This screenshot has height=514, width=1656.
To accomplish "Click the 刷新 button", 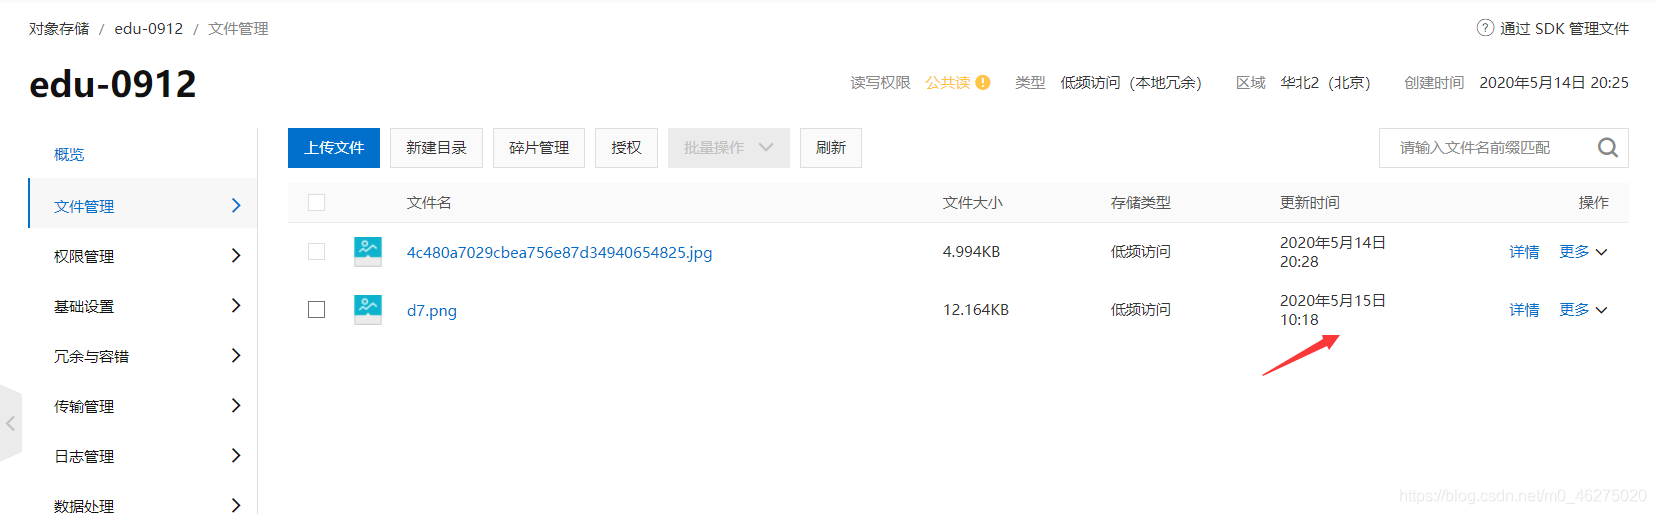I will click(831, 148).
